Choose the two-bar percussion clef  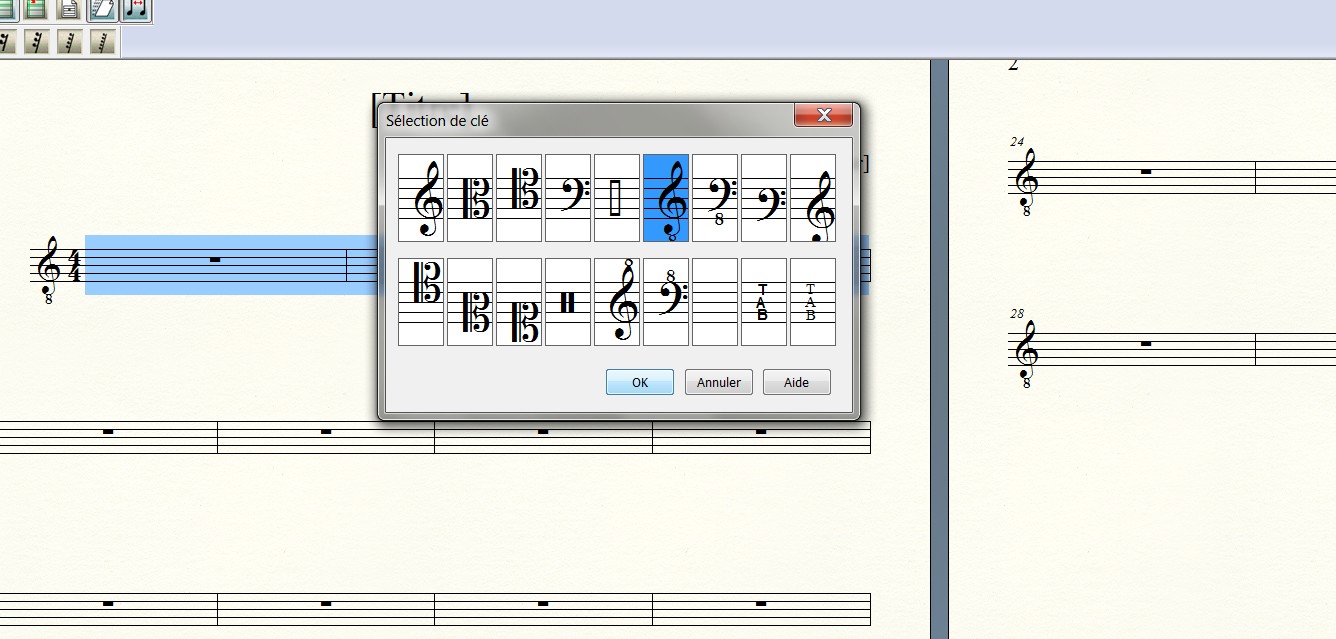click(568, 302)
